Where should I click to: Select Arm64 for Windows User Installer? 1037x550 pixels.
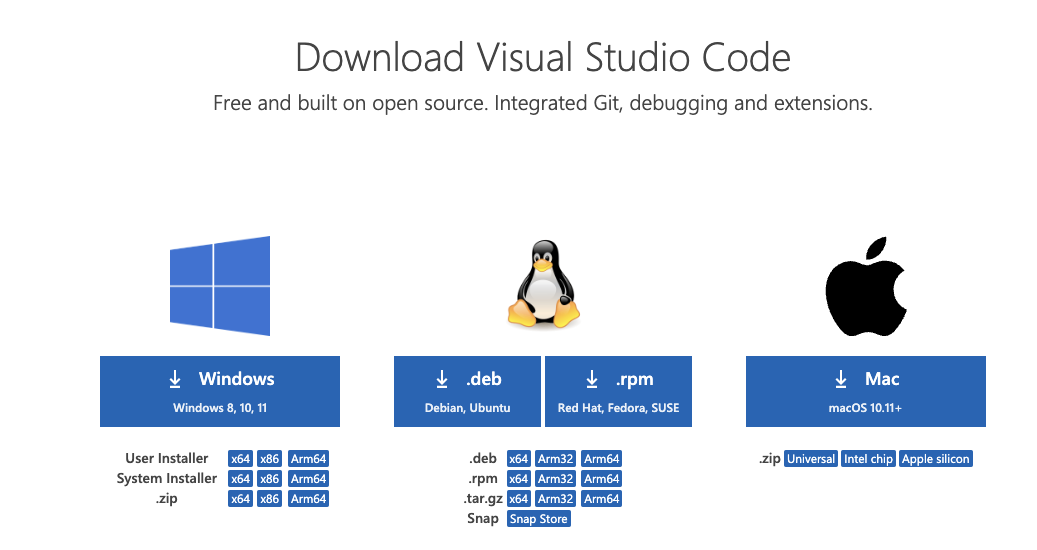click(308, 459)
